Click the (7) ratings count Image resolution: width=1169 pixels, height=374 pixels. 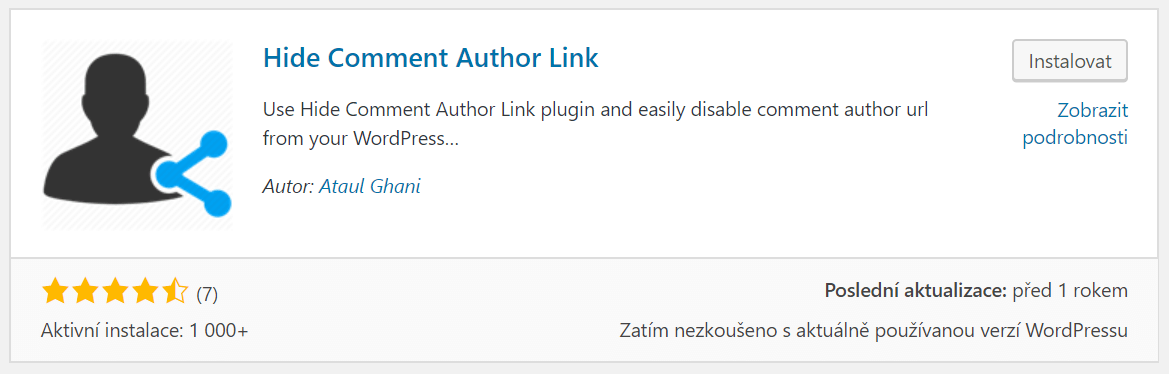point(207,294)
